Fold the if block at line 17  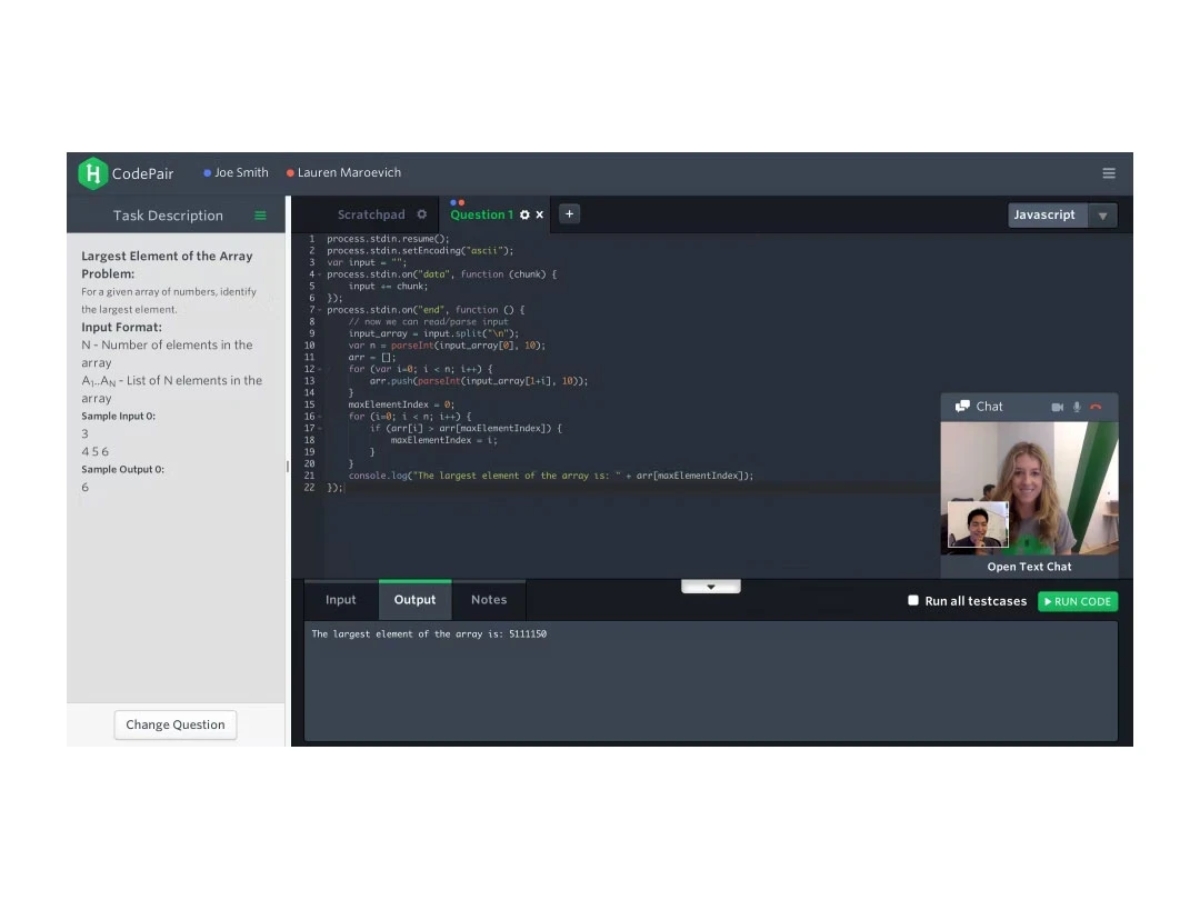[319, 428]
